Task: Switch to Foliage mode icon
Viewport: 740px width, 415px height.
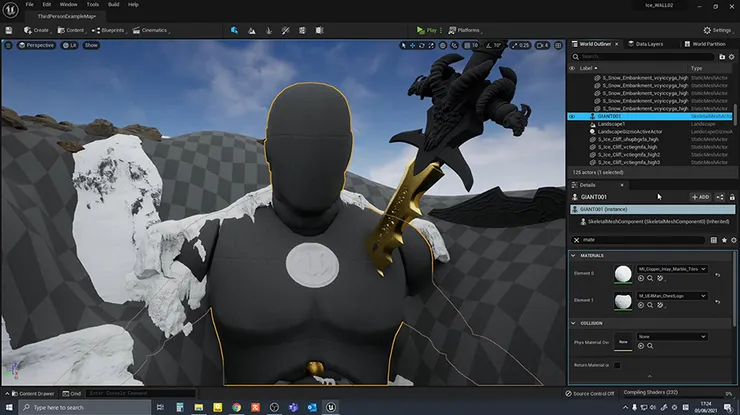Action: 269,30
